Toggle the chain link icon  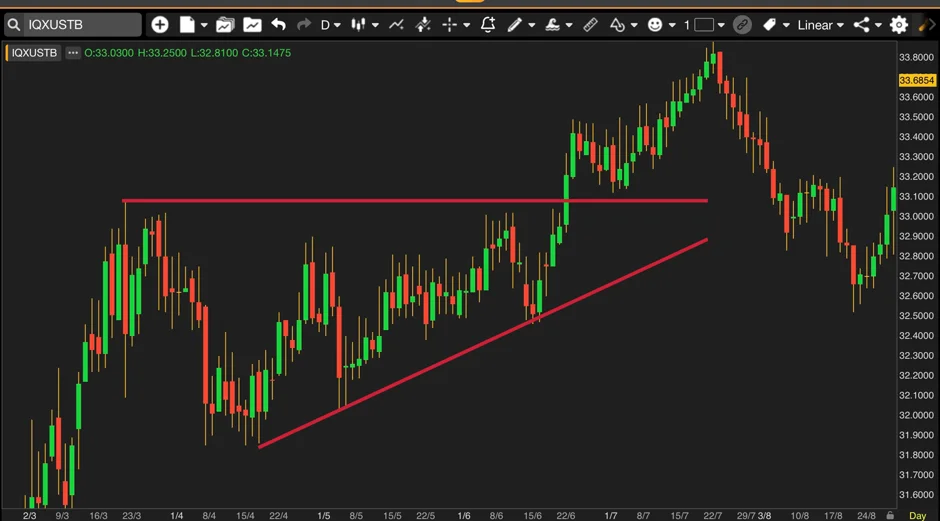tap(742, 25)
